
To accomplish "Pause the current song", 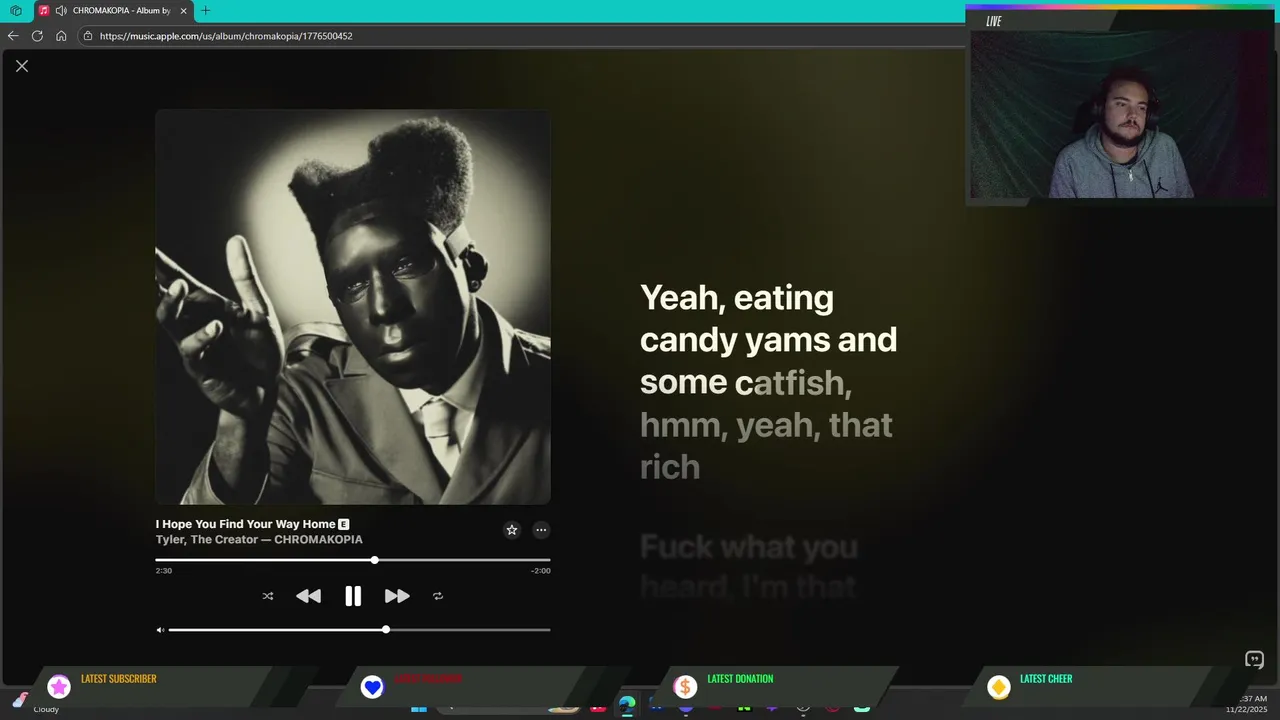I will point(353,596).
